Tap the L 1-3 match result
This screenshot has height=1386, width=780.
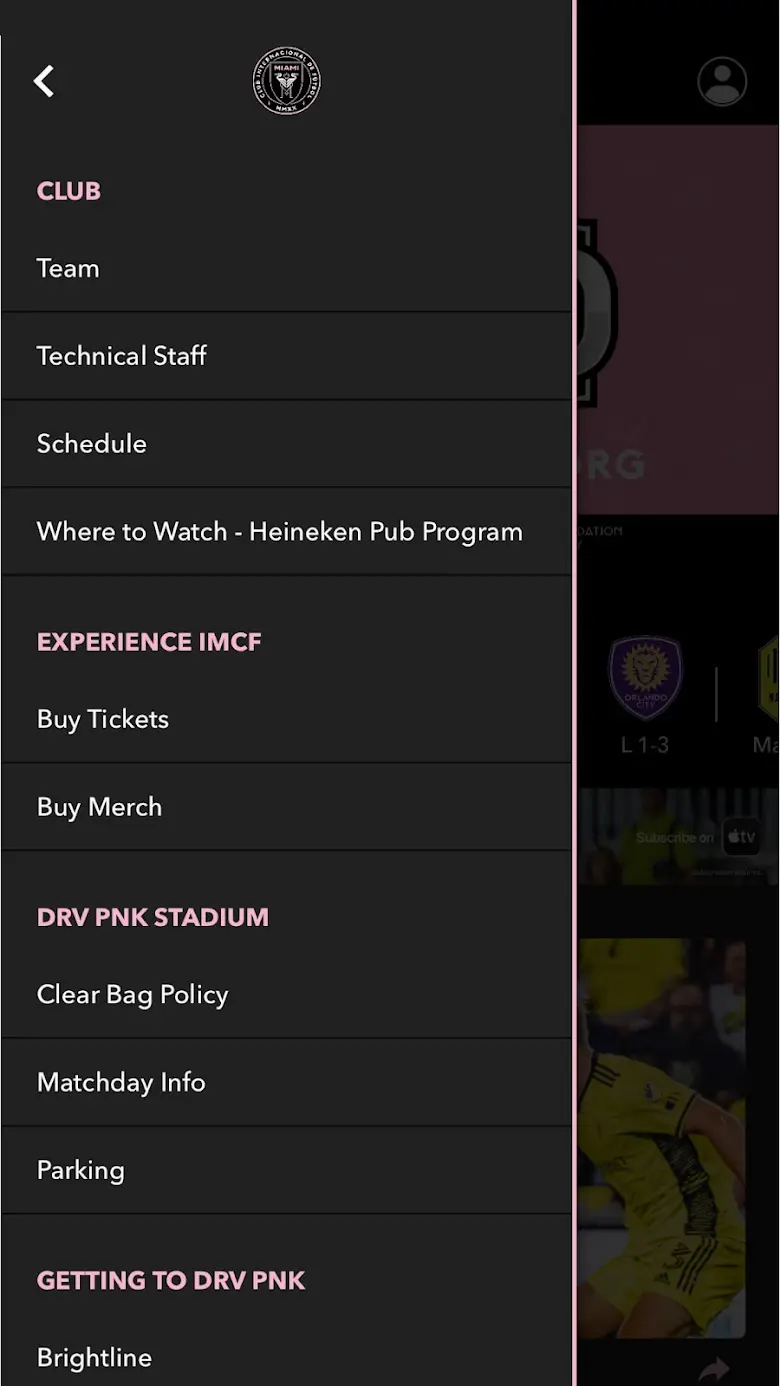click(x=644, y=745)
